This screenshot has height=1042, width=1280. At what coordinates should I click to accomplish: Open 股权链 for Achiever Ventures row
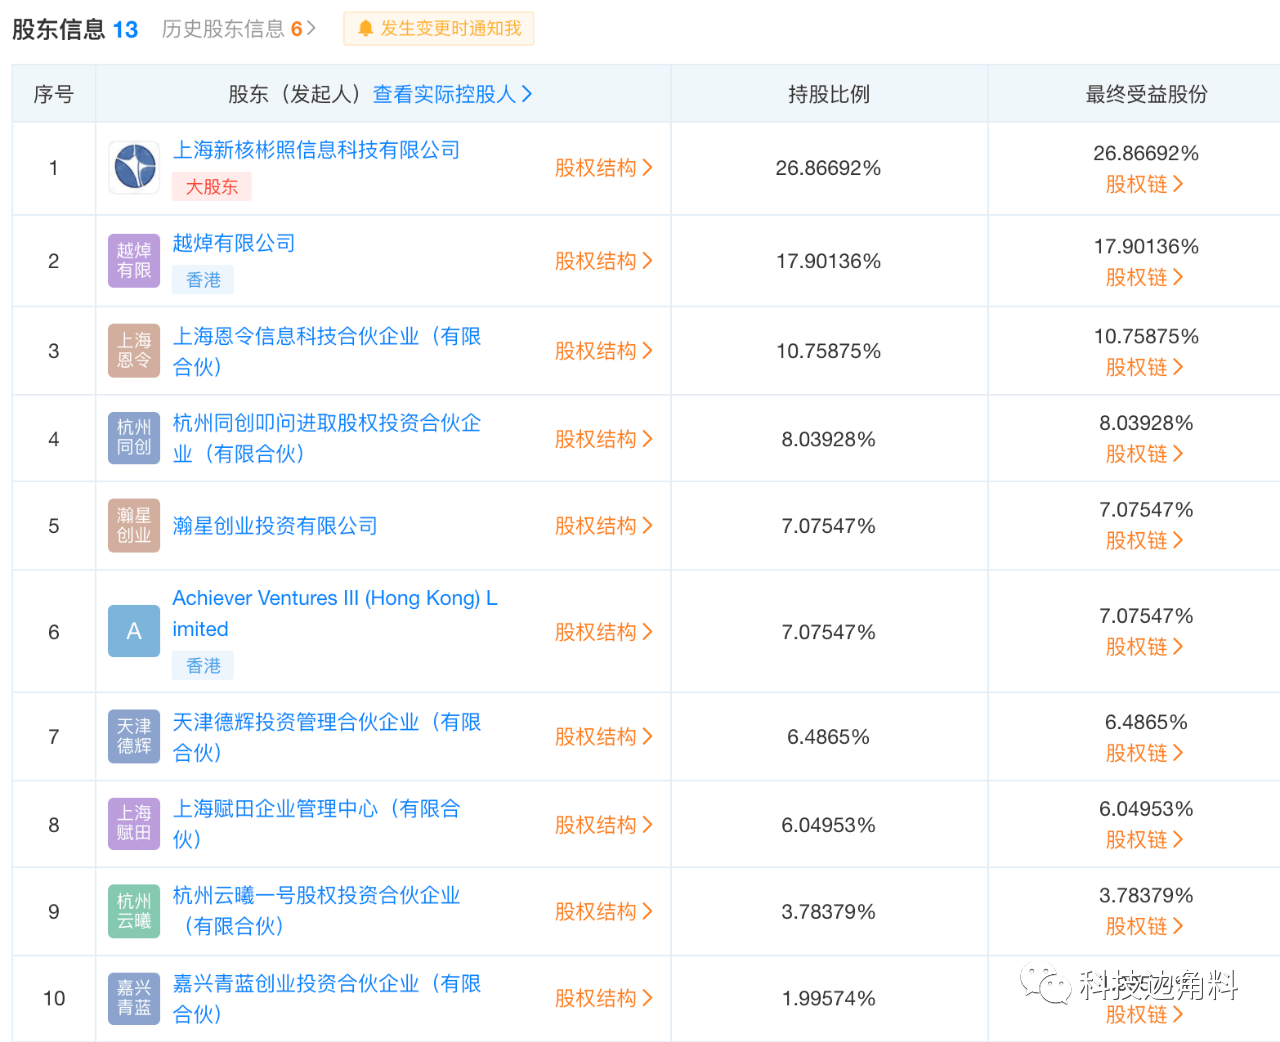point(1145,647)
